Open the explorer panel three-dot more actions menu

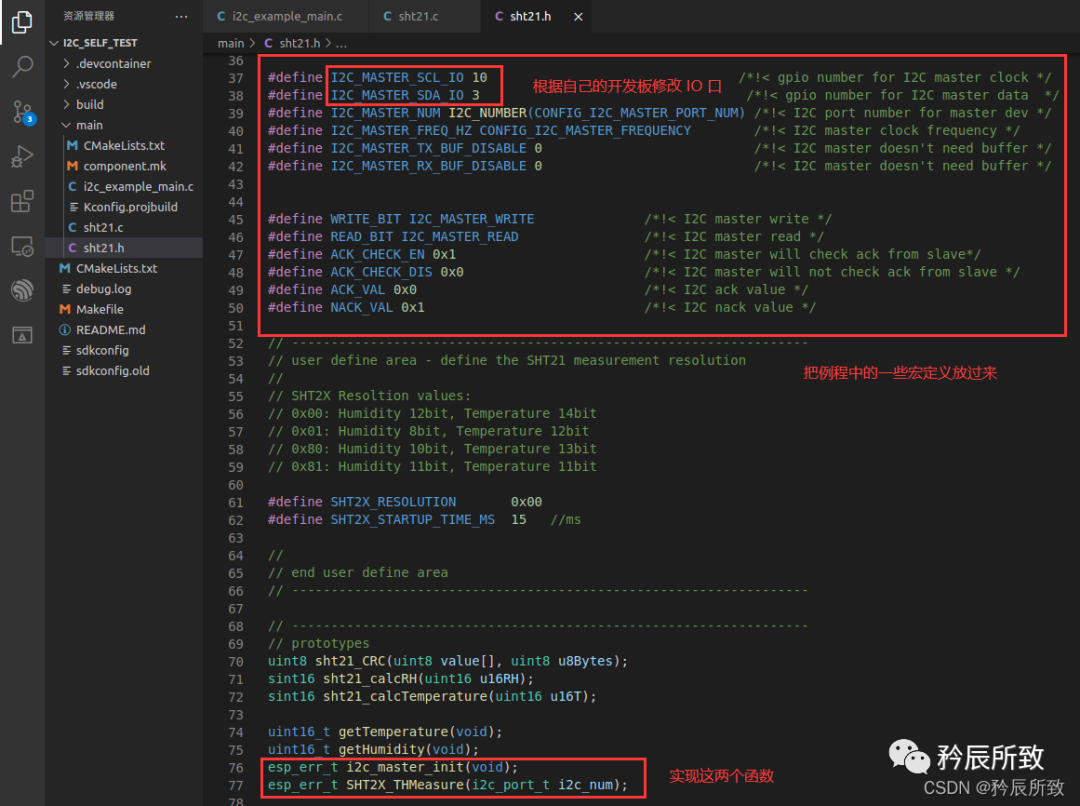pyautogui.click(x=181, y=16)
